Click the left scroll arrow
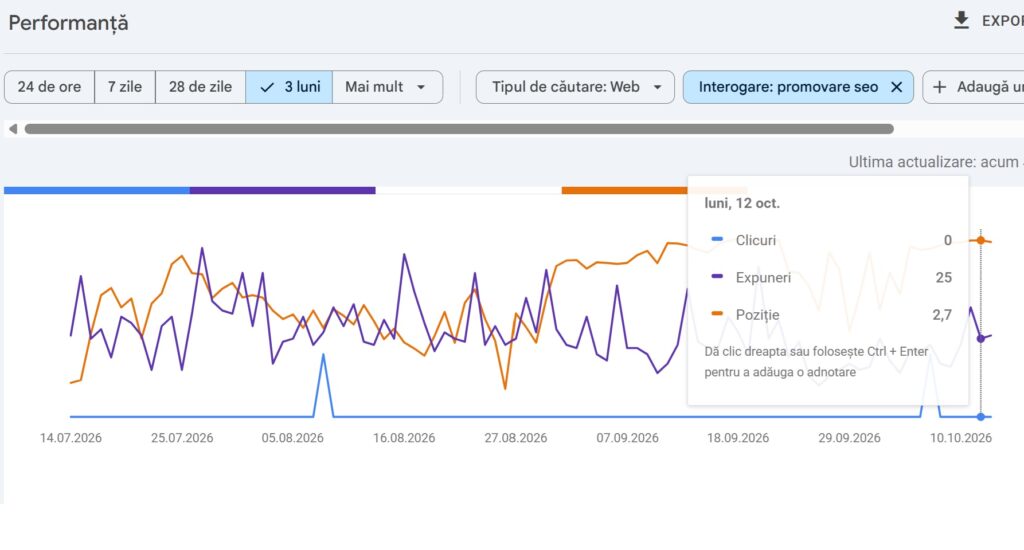 12,129
